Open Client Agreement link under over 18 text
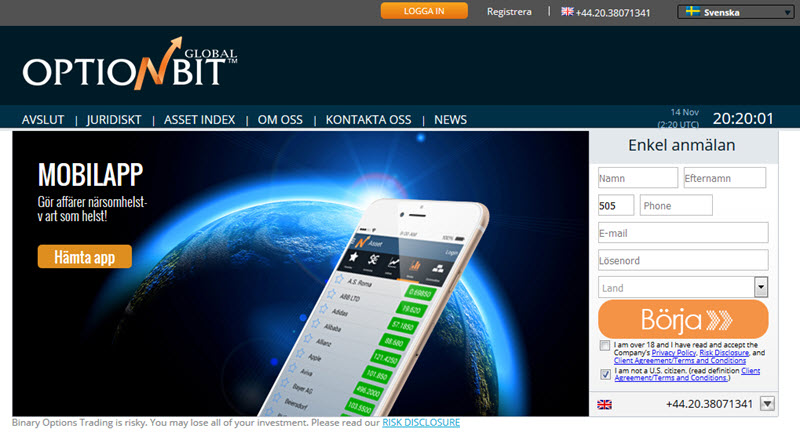This screenshot has width=800, height=436. click(x=680, y=361)
